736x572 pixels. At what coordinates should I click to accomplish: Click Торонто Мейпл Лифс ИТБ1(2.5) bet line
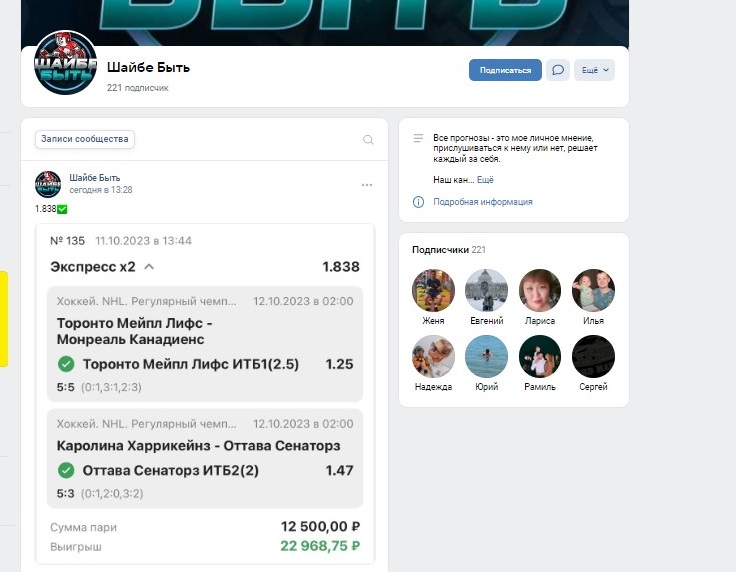pyautogui.click(x=191, y=364)
